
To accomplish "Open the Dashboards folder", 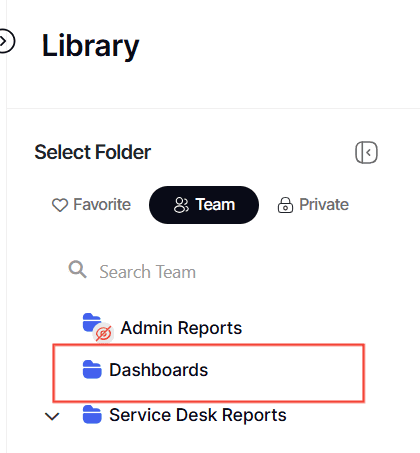I will pos(209,373).
